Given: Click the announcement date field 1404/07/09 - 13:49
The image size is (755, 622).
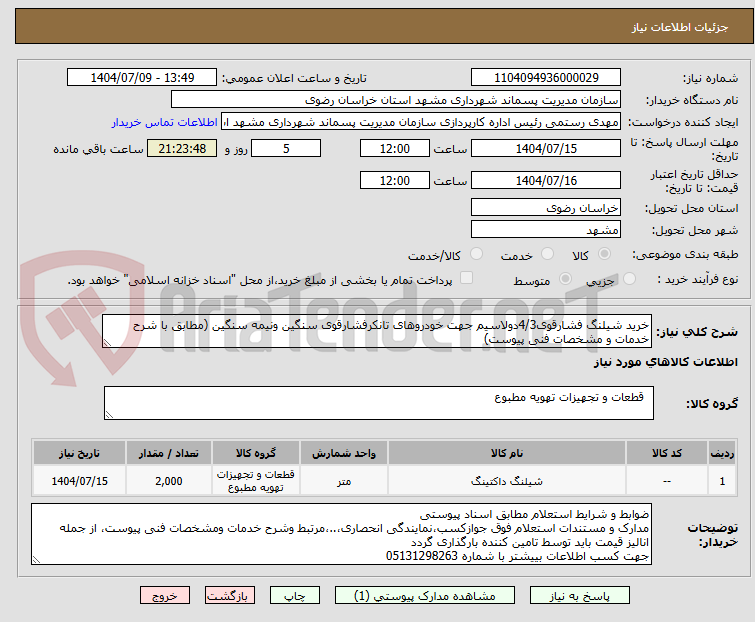Looking at the screenshot, I should [x=142, y=78].
